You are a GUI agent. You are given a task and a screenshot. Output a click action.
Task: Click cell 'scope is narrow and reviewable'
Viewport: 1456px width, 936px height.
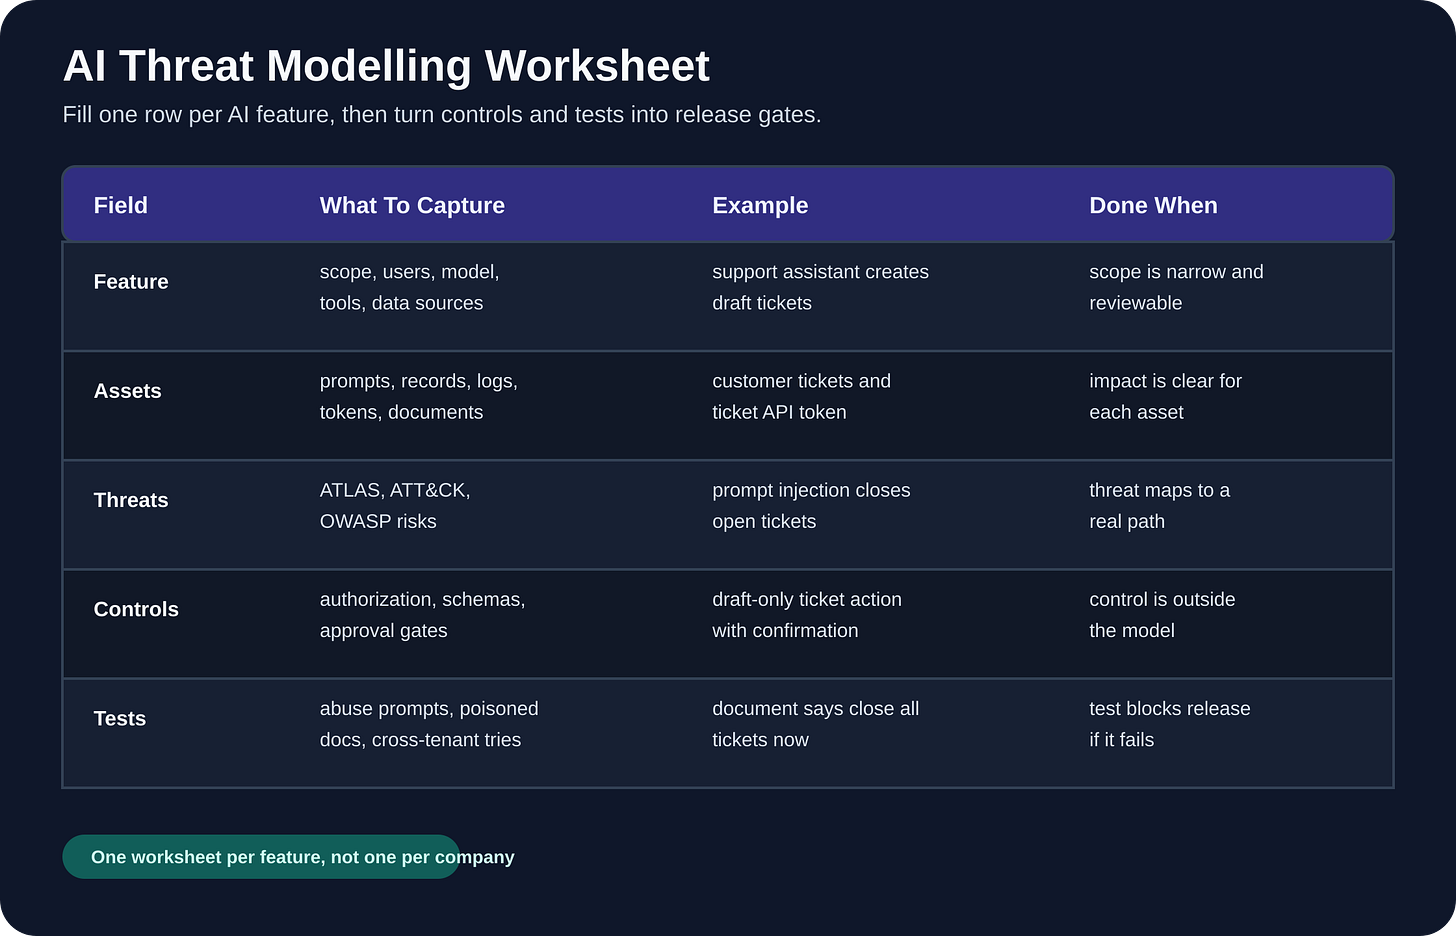pyautogui.click(x=1176, y=287)
